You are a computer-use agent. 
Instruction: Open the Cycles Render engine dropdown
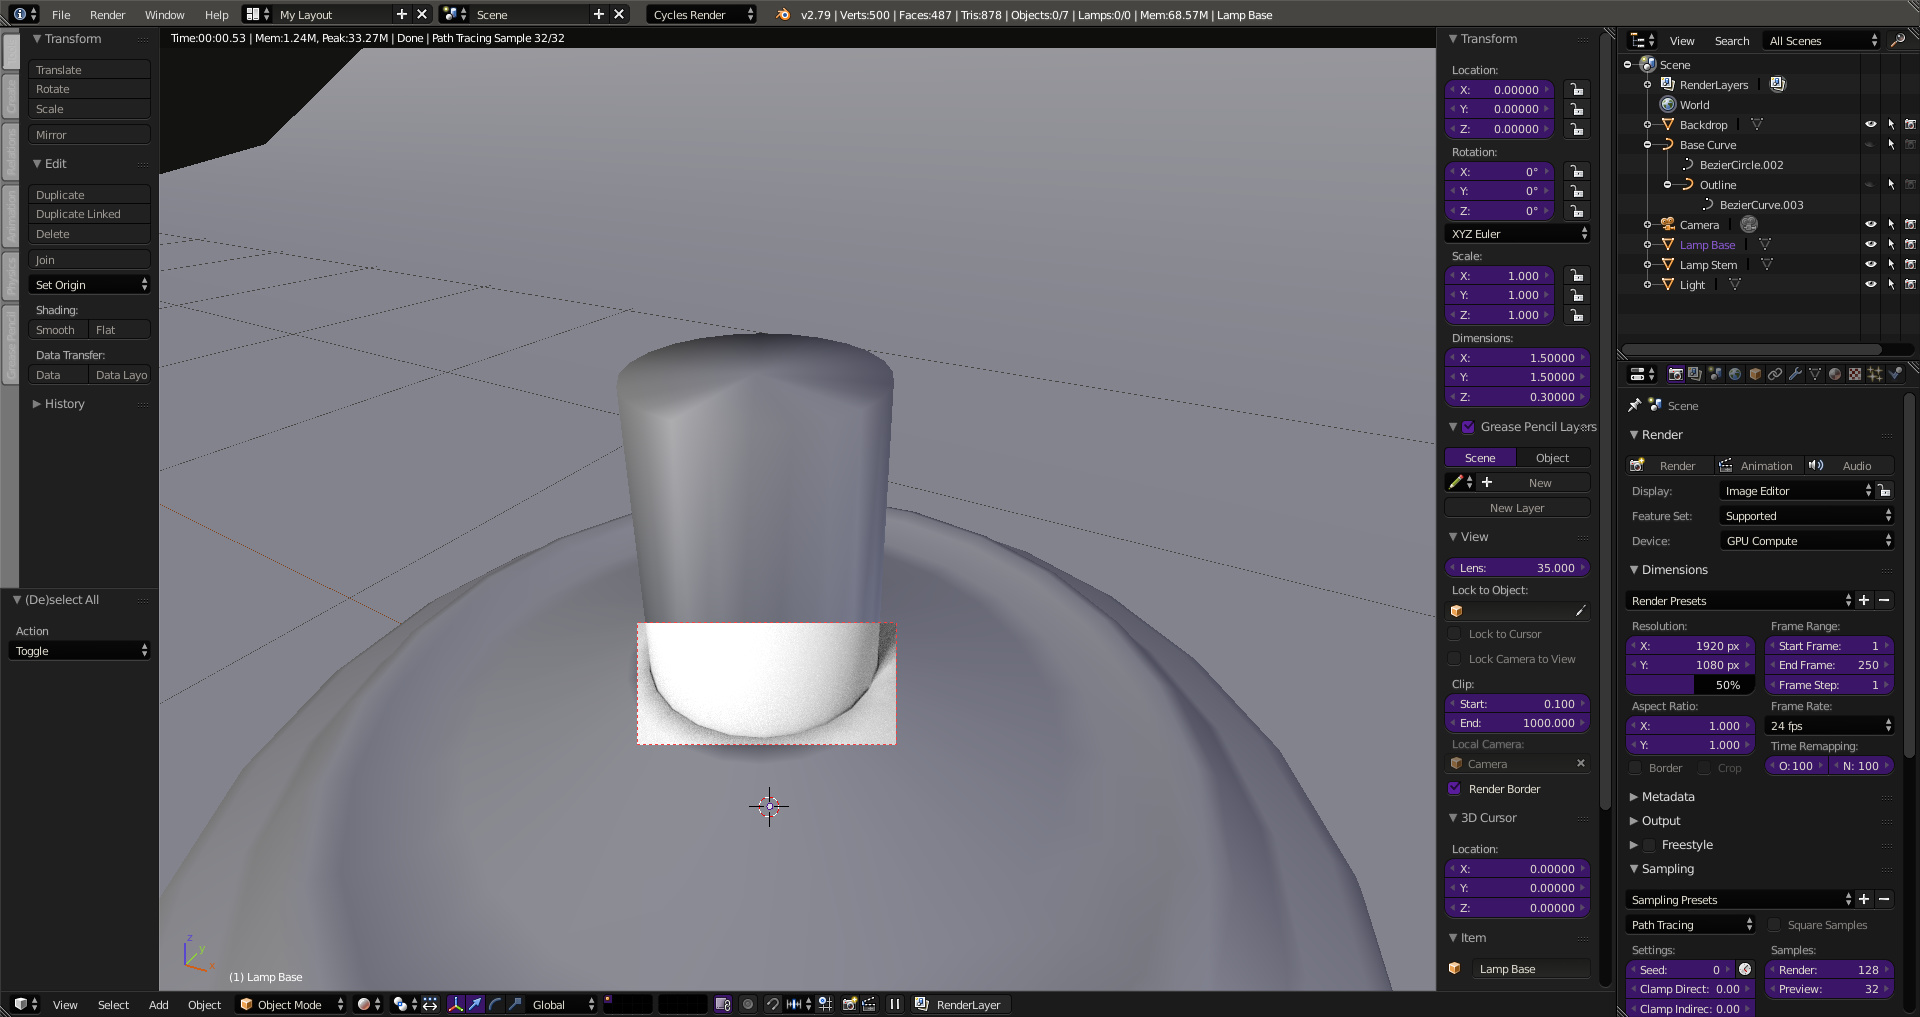click(x=701, y=14)
